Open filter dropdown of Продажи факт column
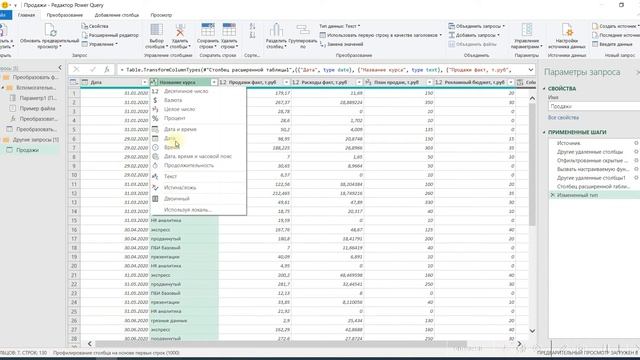640x360 pixels. coord(287,82)
